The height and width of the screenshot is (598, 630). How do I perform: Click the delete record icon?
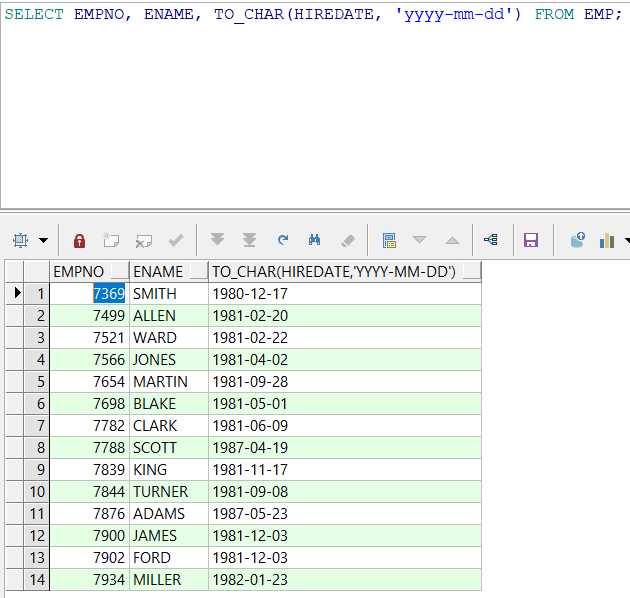144,241
